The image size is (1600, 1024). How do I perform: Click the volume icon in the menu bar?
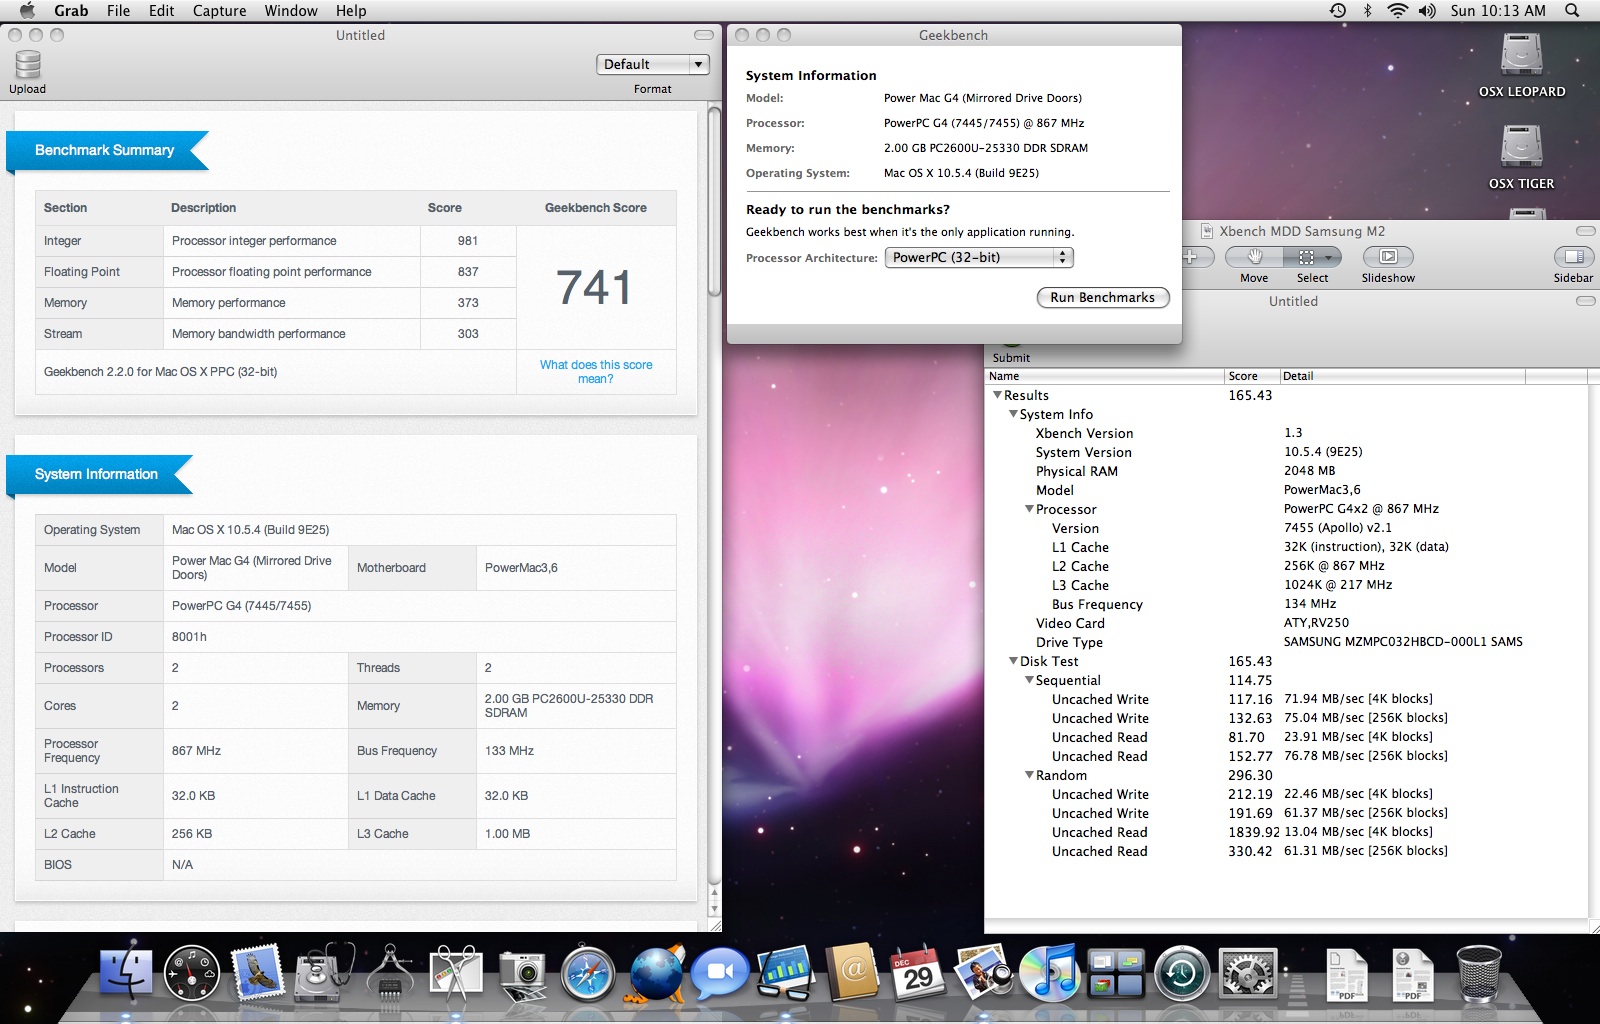click(x=1427, y=11)
